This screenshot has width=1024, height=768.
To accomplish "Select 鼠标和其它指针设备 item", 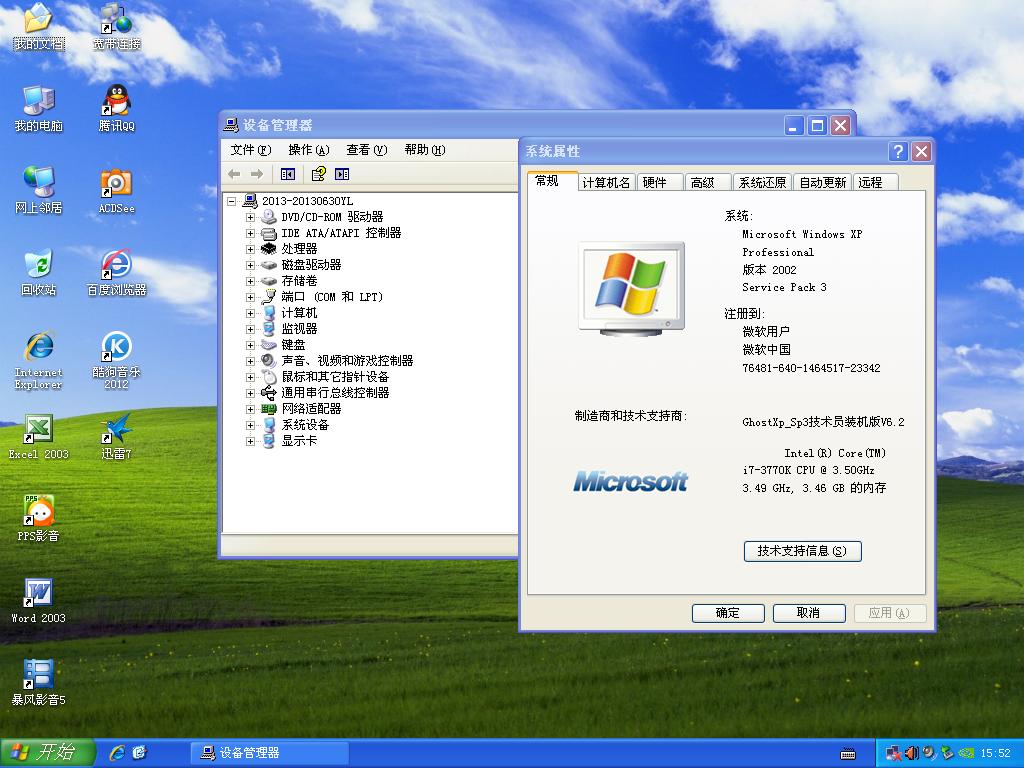I will [335, 377].
